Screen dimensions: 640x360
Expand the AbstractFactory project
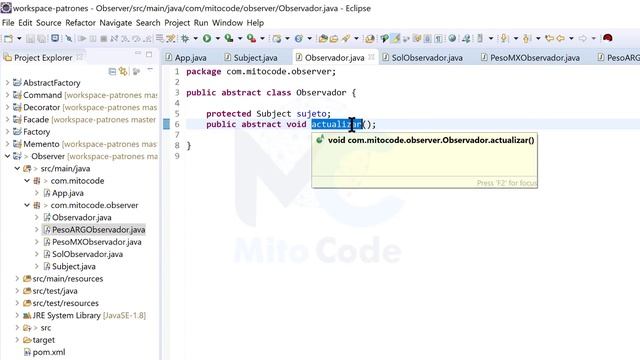click(7, 82)
